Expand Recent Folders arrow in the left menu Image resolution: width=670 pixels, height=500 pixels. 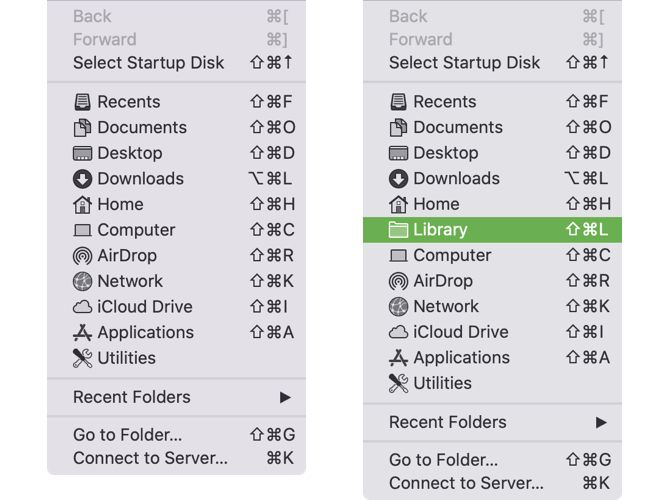coord(285,397)
